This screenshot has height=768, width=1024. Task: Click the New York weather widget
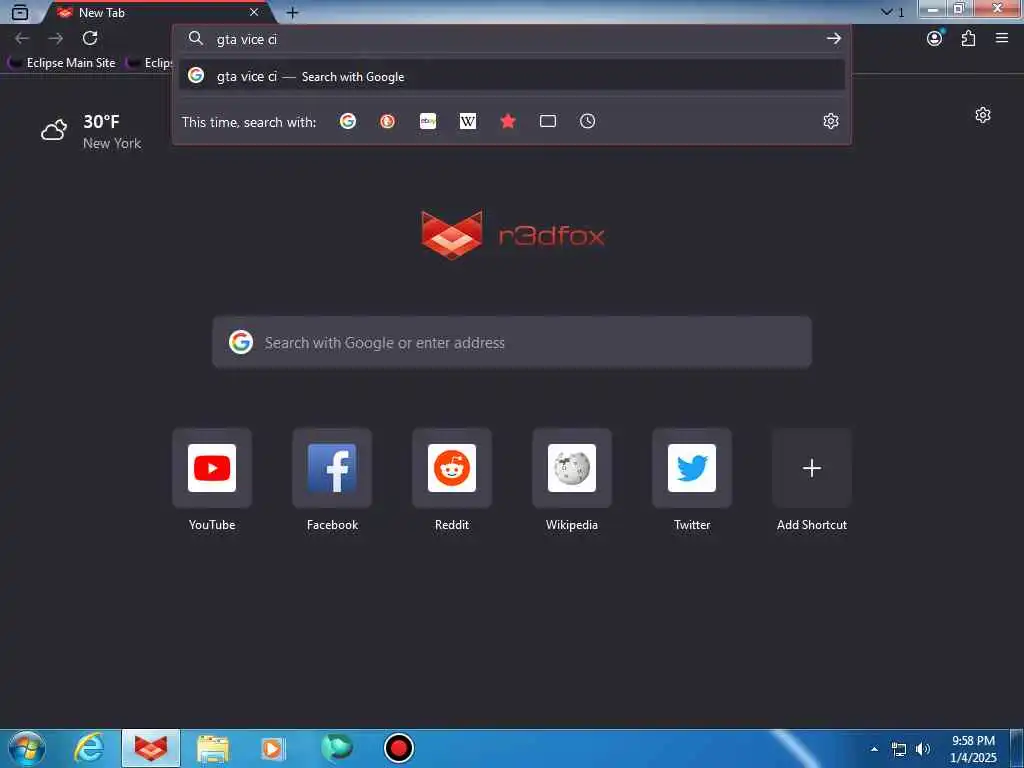pos(91,131)
